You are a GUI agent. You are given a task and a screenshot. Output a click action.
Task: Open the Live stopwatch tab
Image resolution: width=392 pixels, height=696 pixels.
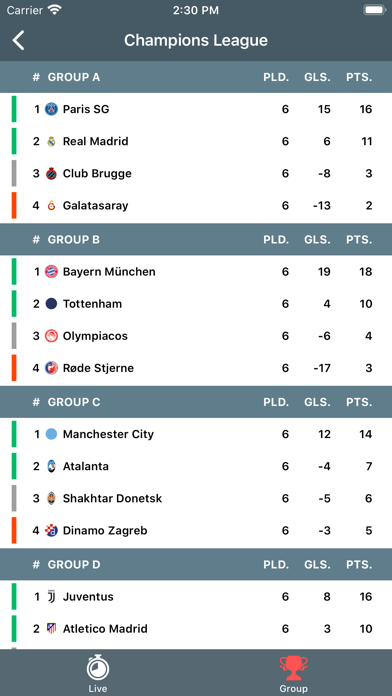tap(98, 673)
